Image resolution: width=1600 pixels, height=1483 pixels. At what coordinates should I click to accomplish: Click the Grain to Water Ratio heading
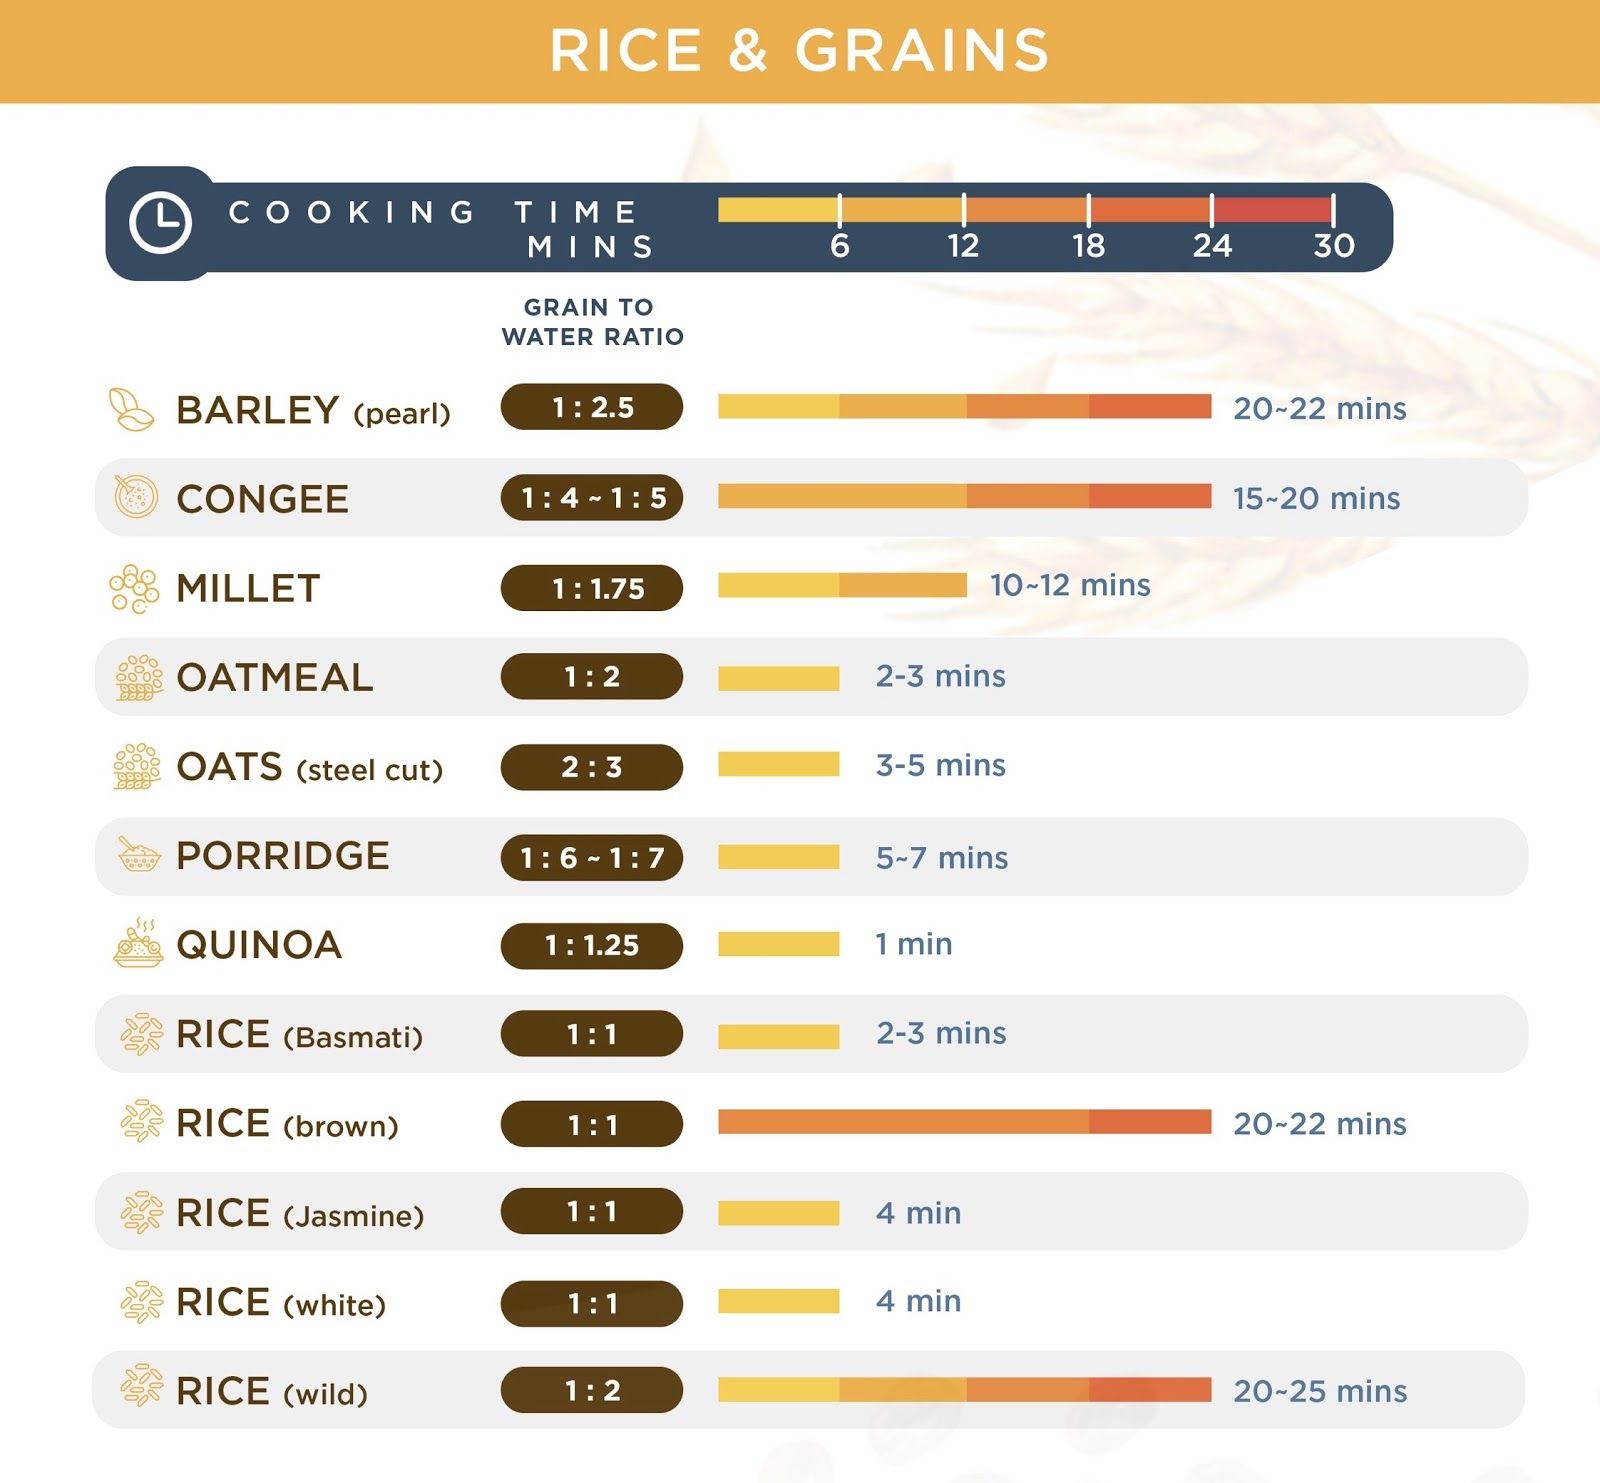tap(592, 322)
